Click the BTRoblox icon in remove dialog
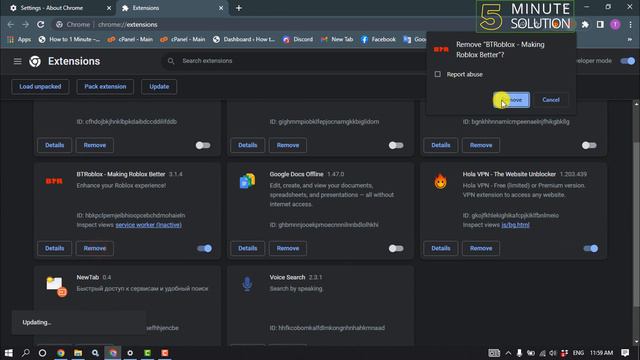 click(441, 49)
